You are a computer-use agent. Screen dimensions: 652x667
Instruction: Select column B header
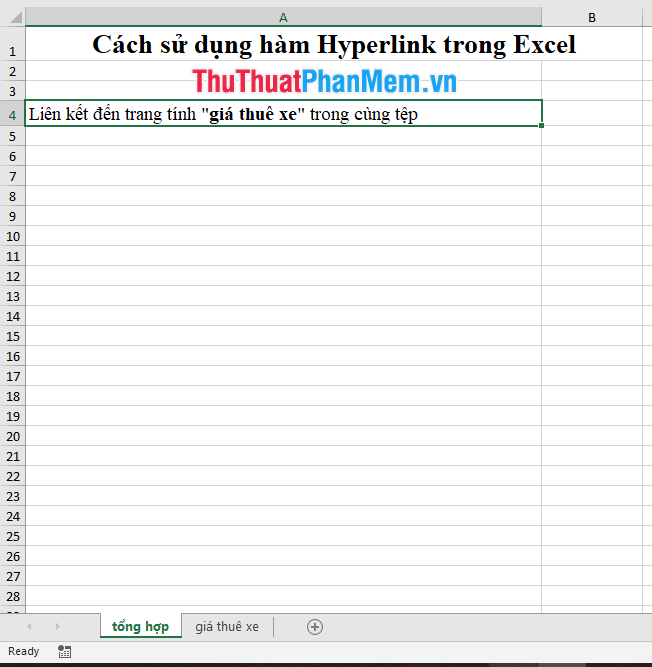(x=592, y=17)
